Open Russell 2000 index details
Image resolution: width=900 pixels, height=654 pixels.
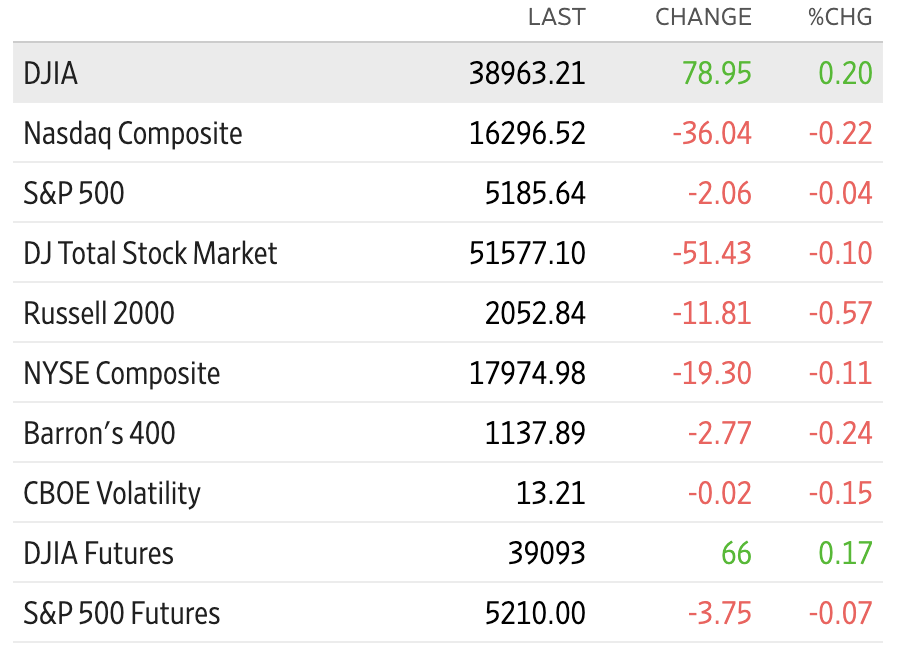click(99, 314)
